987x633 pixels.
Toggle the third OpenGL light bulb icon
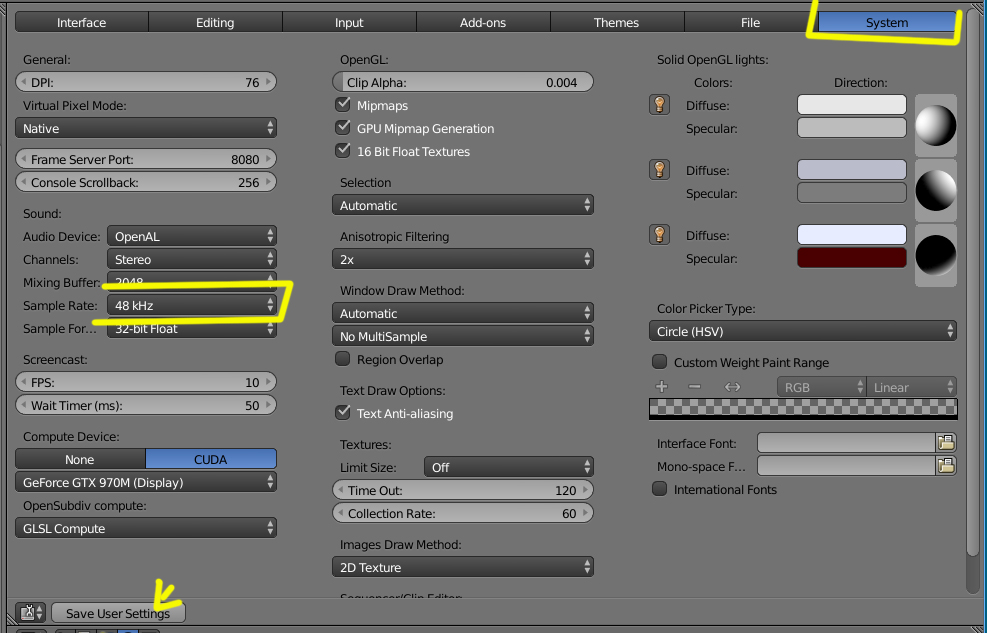(659, 235)
